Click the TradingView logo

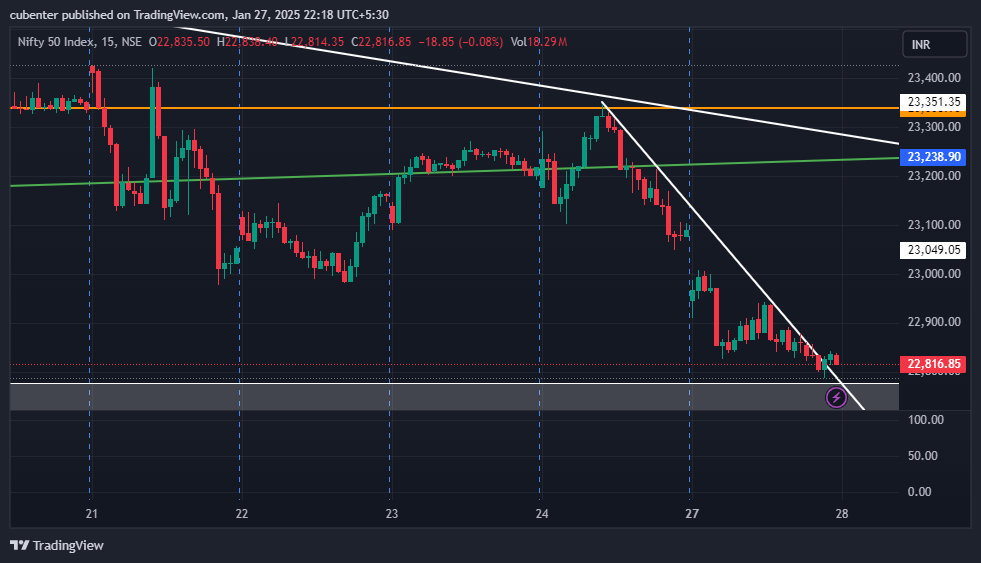tap(57, 545)
